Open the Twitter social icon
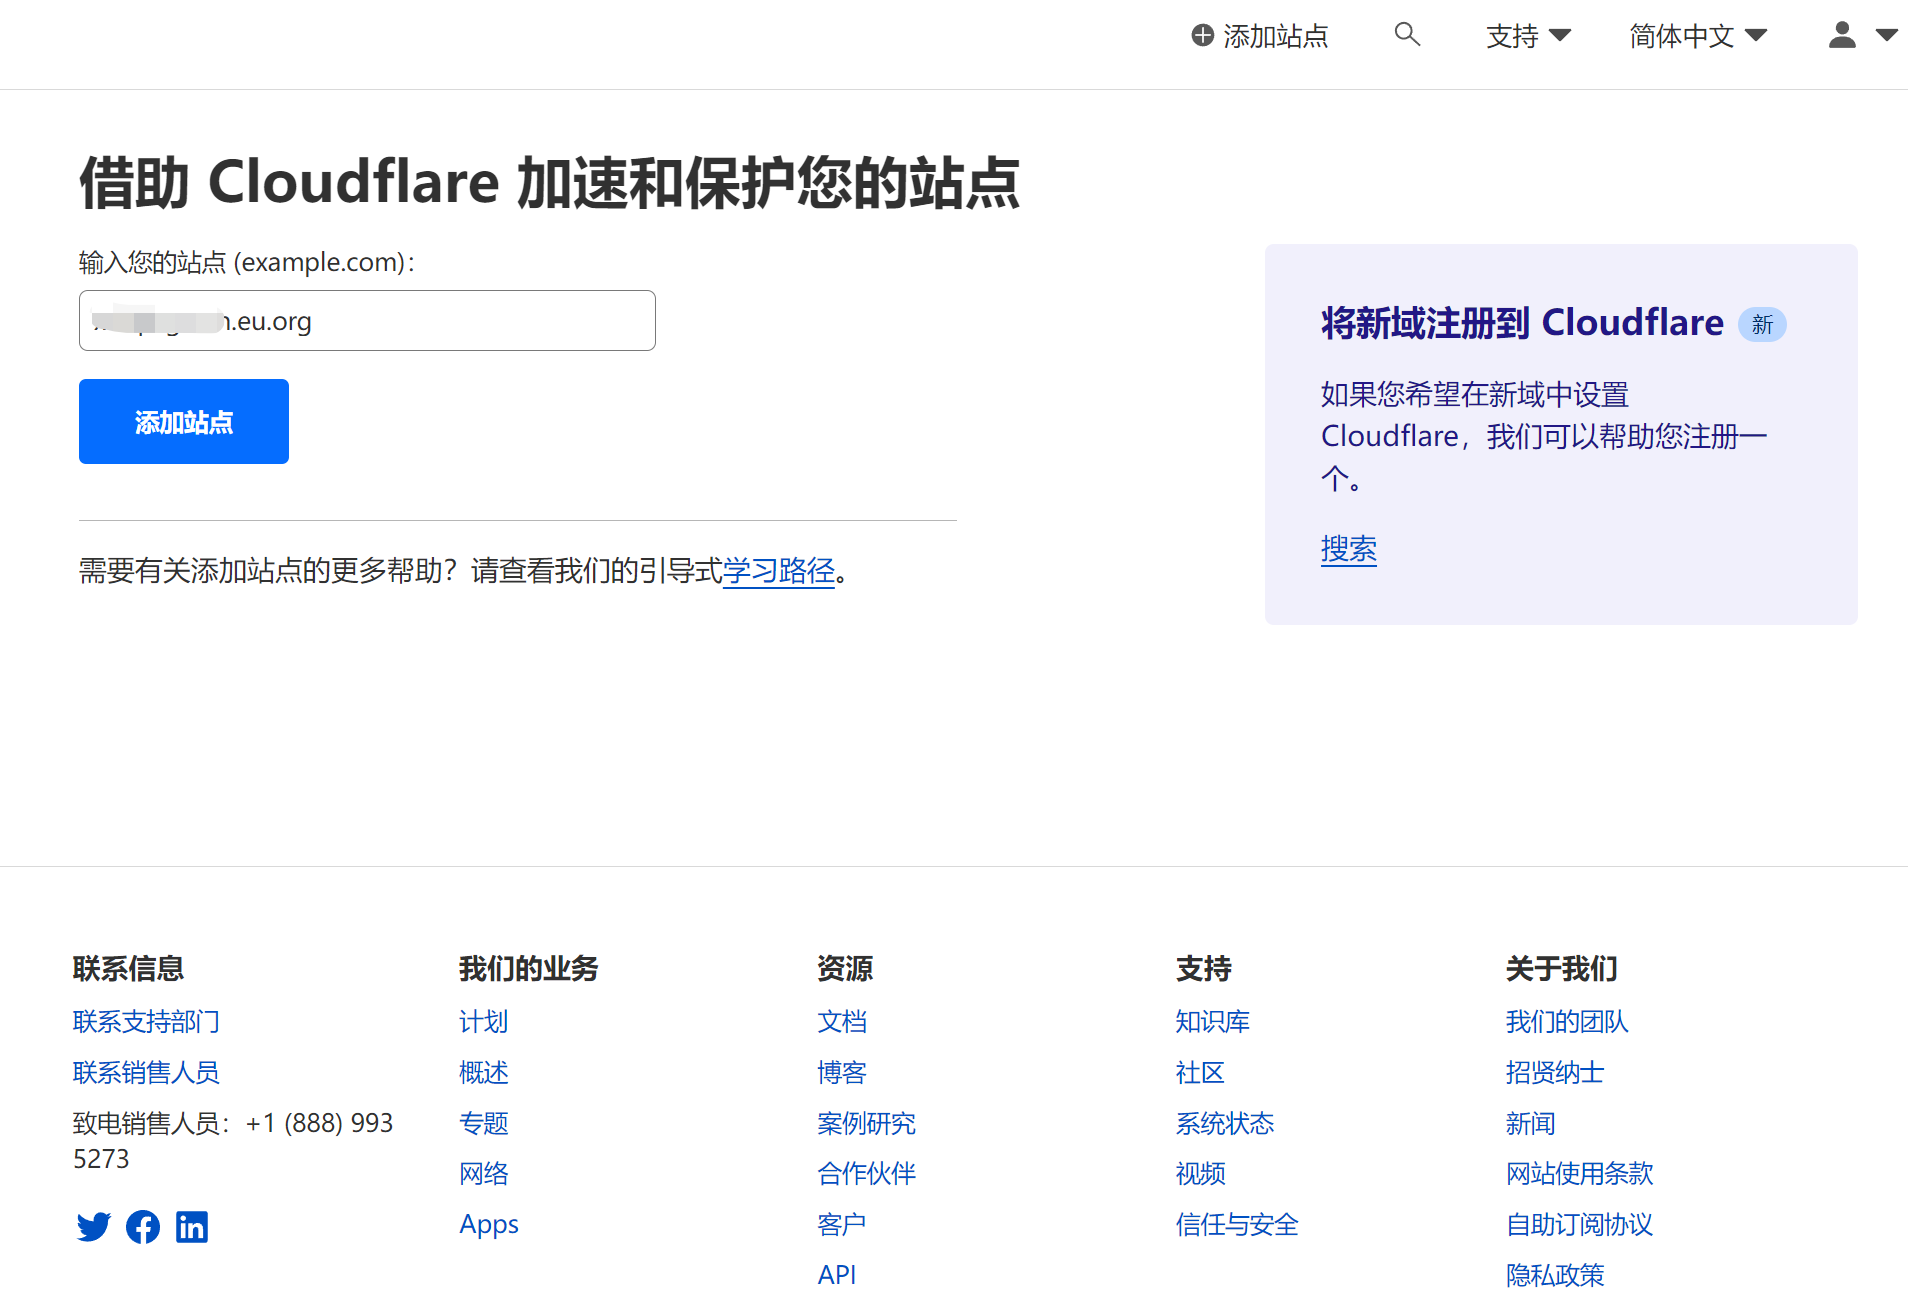This screenshot has height=1298, width=1908. point(94,1226)
